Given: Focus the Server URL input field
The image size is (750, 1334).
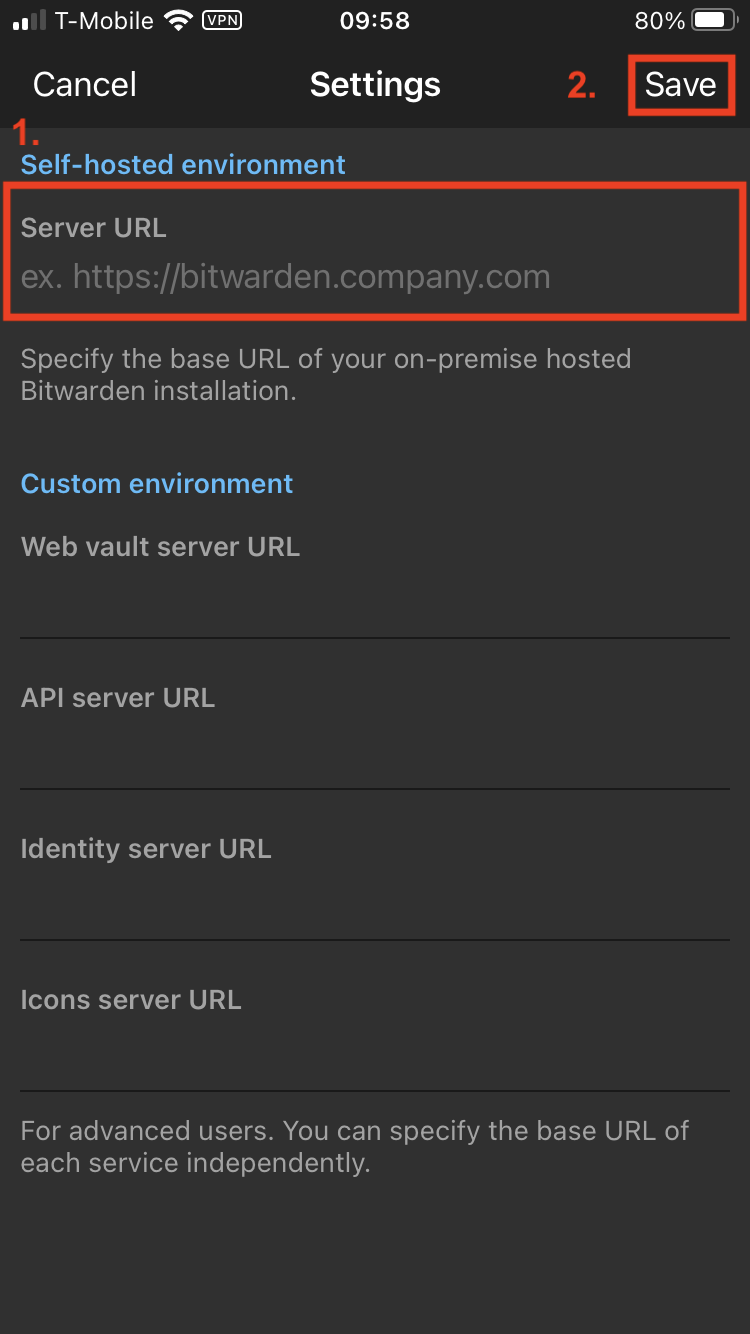Looking at the screenshot, I should coord(374,277).
